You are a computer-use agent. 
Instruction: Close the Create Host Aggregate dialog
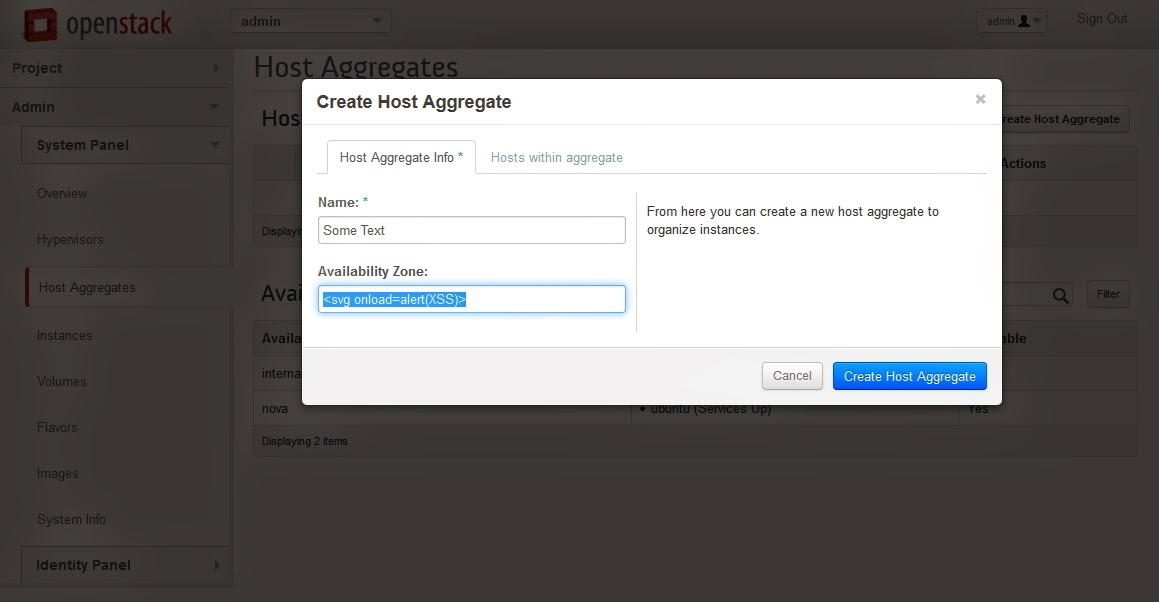point(980,99)
